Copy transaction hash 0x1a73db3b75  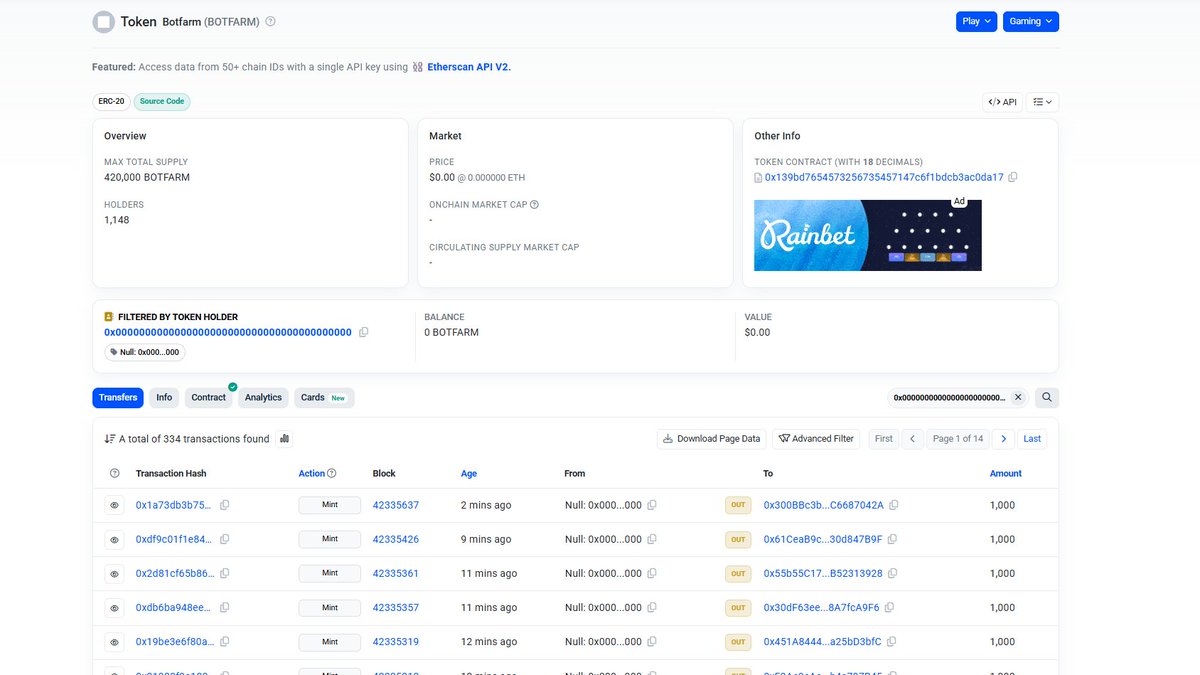click(224, 505)
